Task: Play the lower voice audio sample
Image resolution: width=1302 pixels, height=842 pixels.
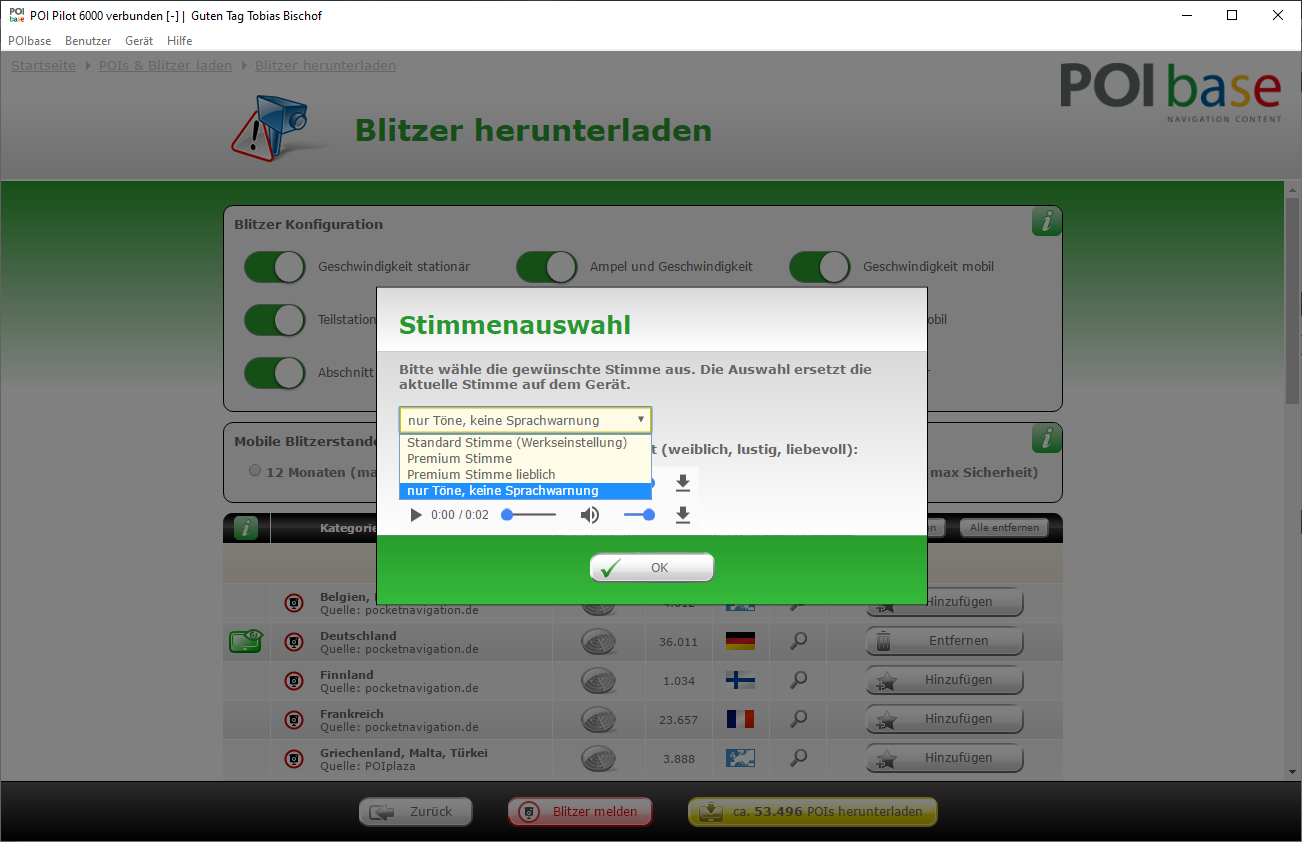Action: tap(416, 515)
